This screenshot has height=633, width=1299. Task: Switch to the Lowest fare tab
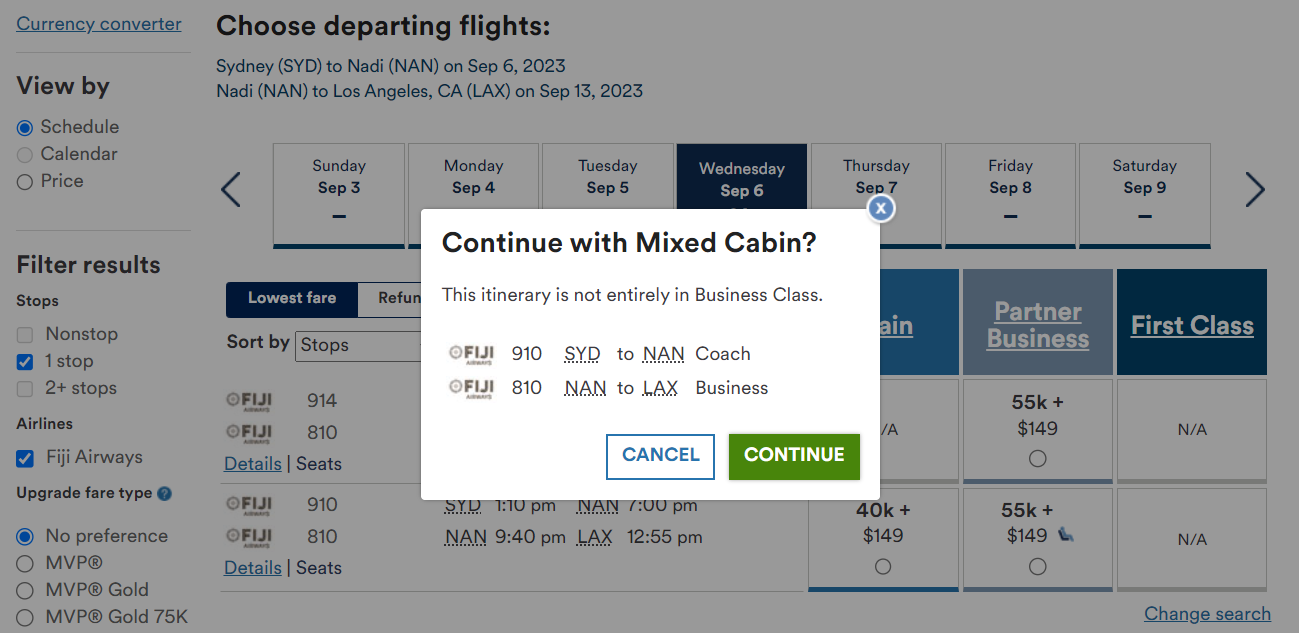point(291,298)
